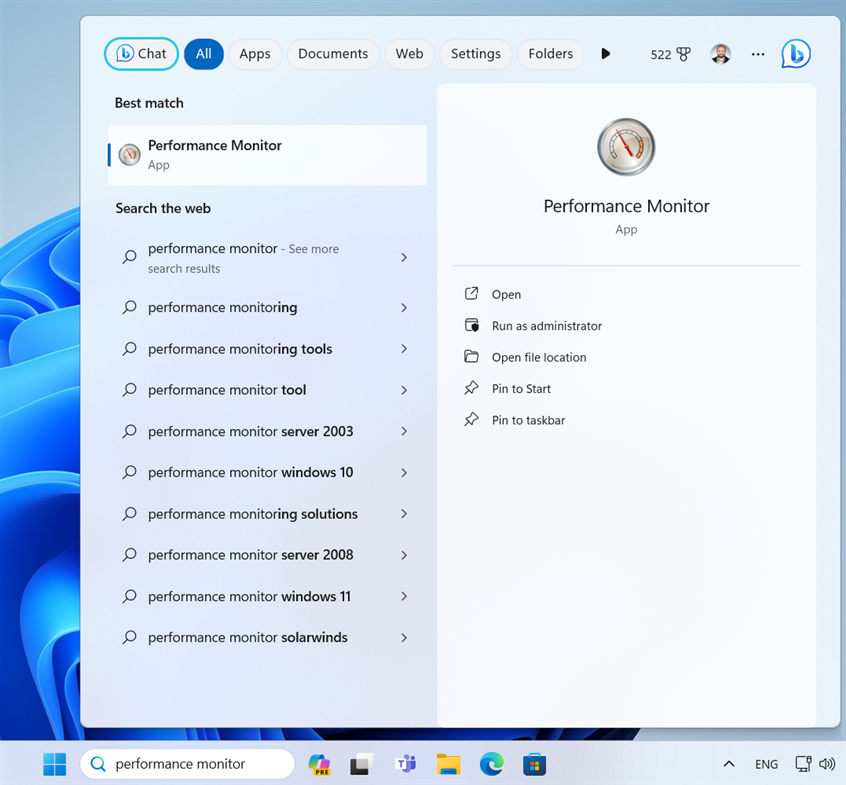846x785 pixels.
Task: Open the user profile avatar
Action: tap(720, 54)
